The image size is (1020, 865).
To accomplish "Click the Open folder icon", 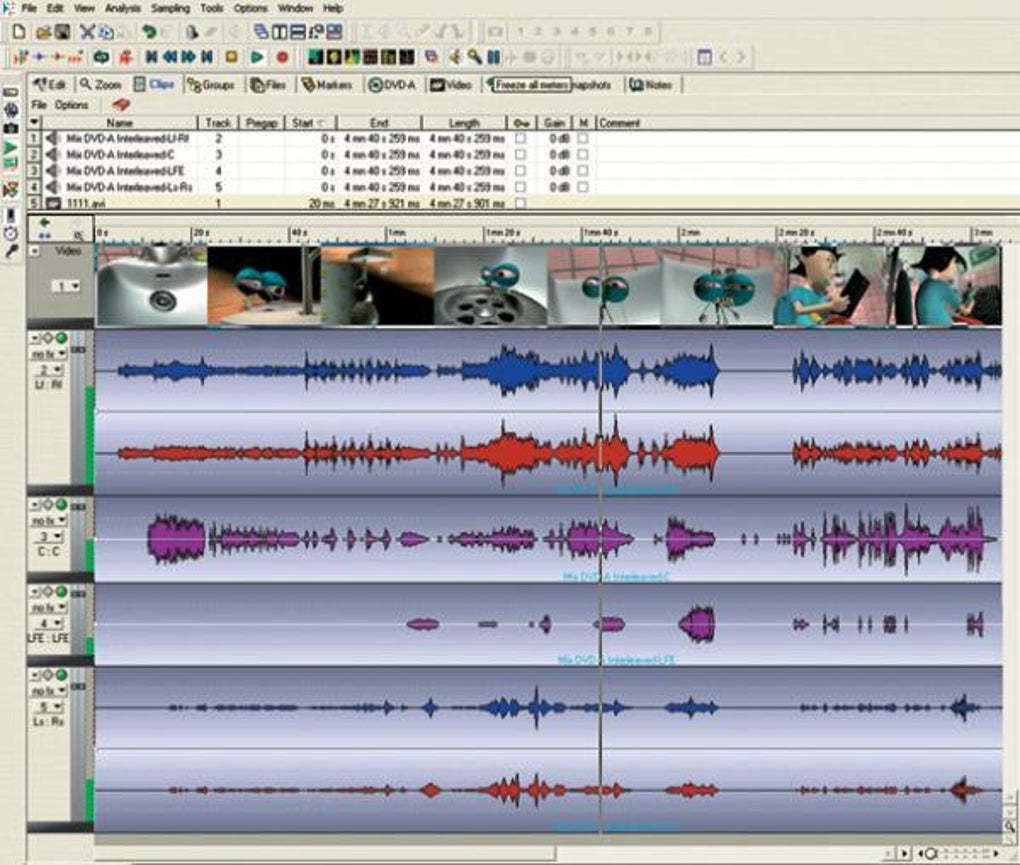I will 43,32.
